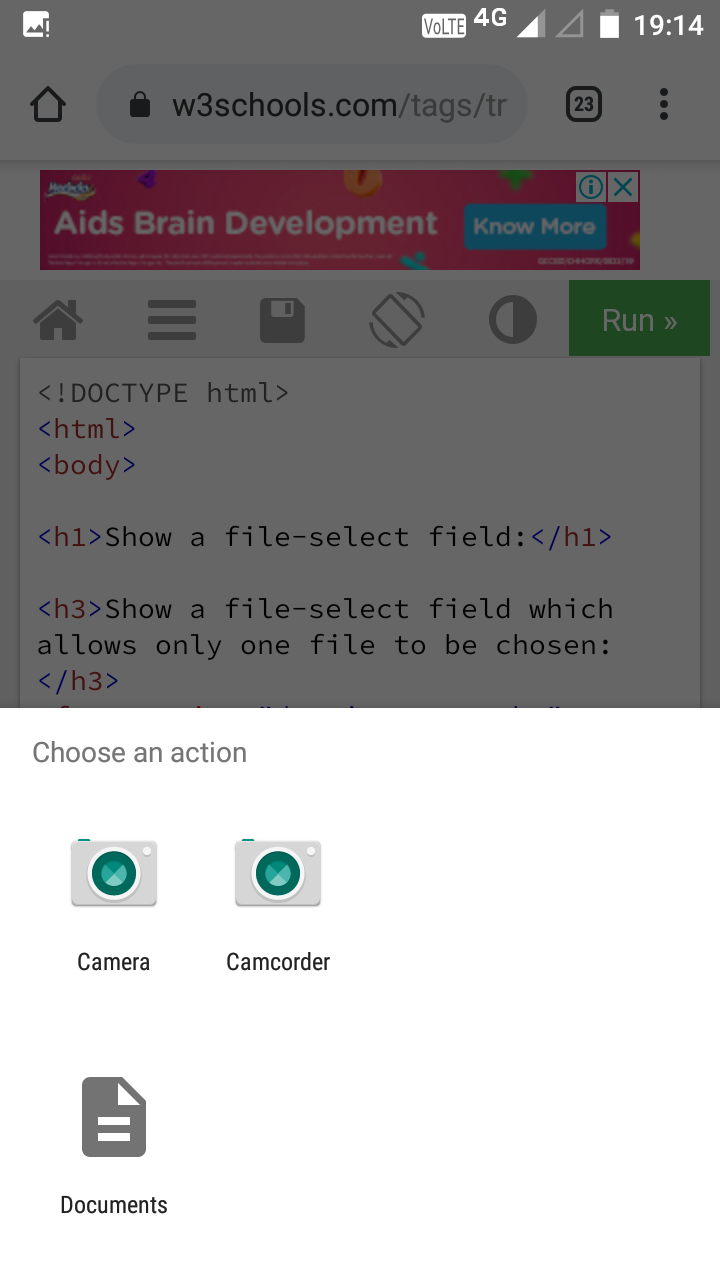Open the hamburger menu in editor toolbar
This screenshot has width=720, height=1280.
[x=171, y=321]
